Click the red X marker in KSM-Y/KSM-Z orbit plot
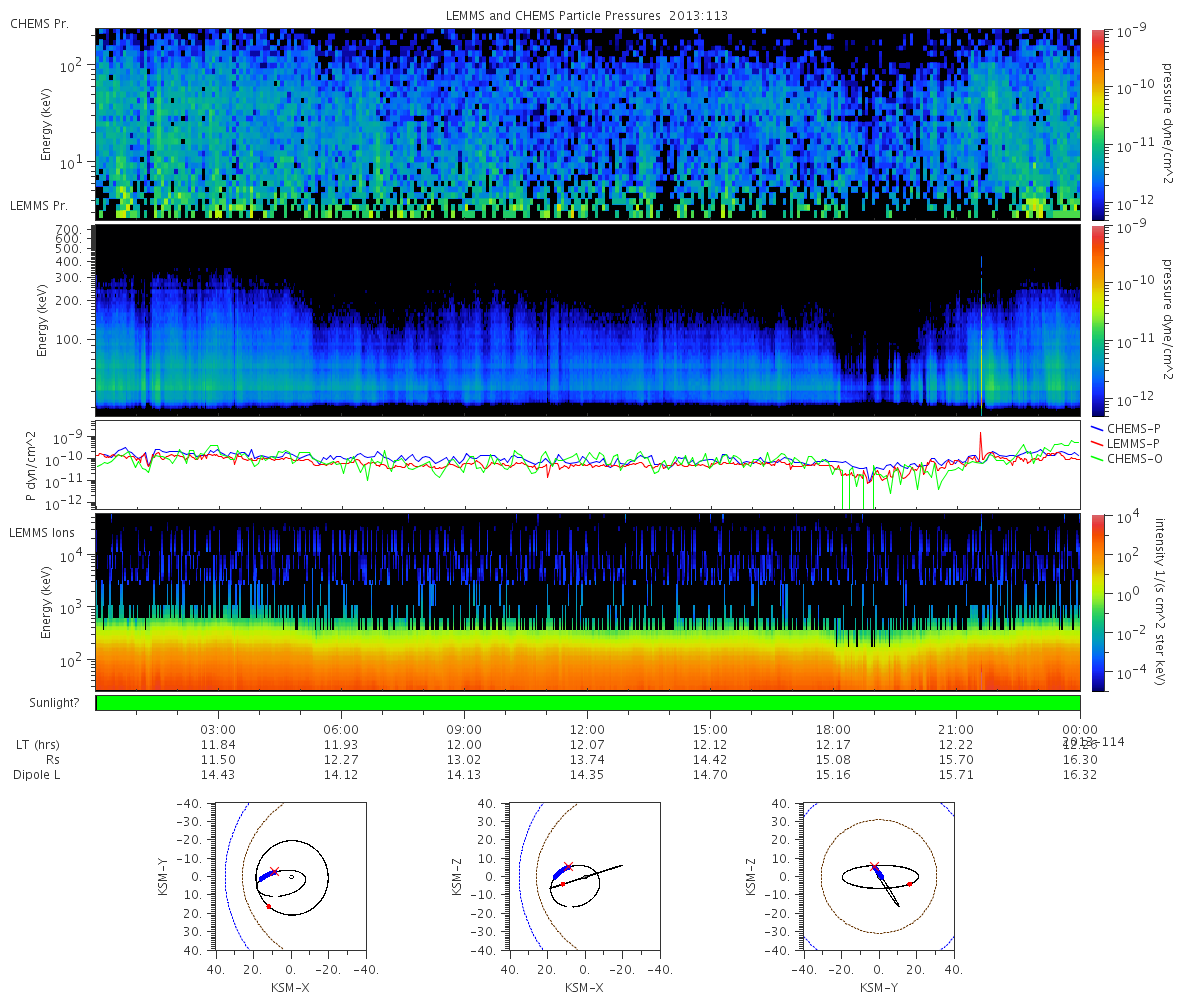 click(874, 866)
